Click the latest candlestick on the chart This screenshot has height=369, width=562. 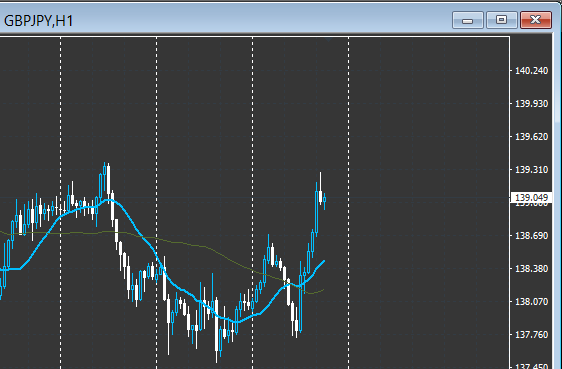pyautogui.click(x=324, y=200)
